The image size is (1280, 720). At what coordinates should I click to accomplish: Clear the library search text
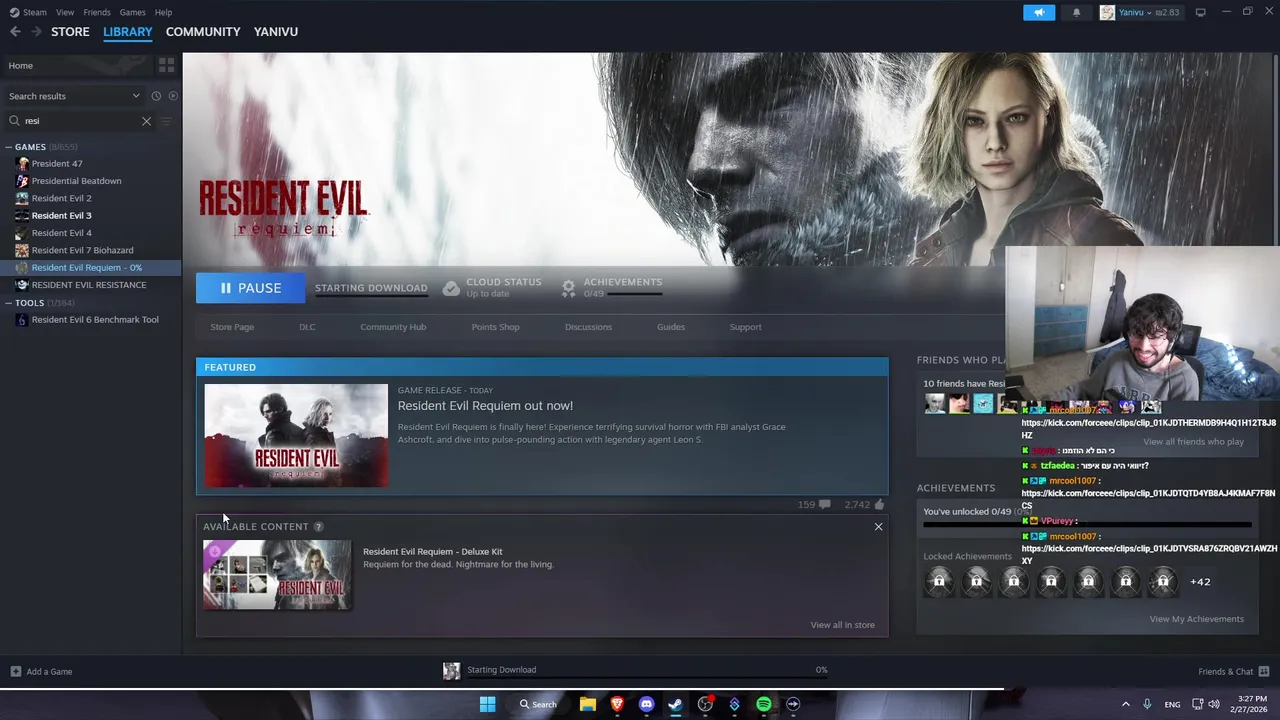click(x=146, y=121)
